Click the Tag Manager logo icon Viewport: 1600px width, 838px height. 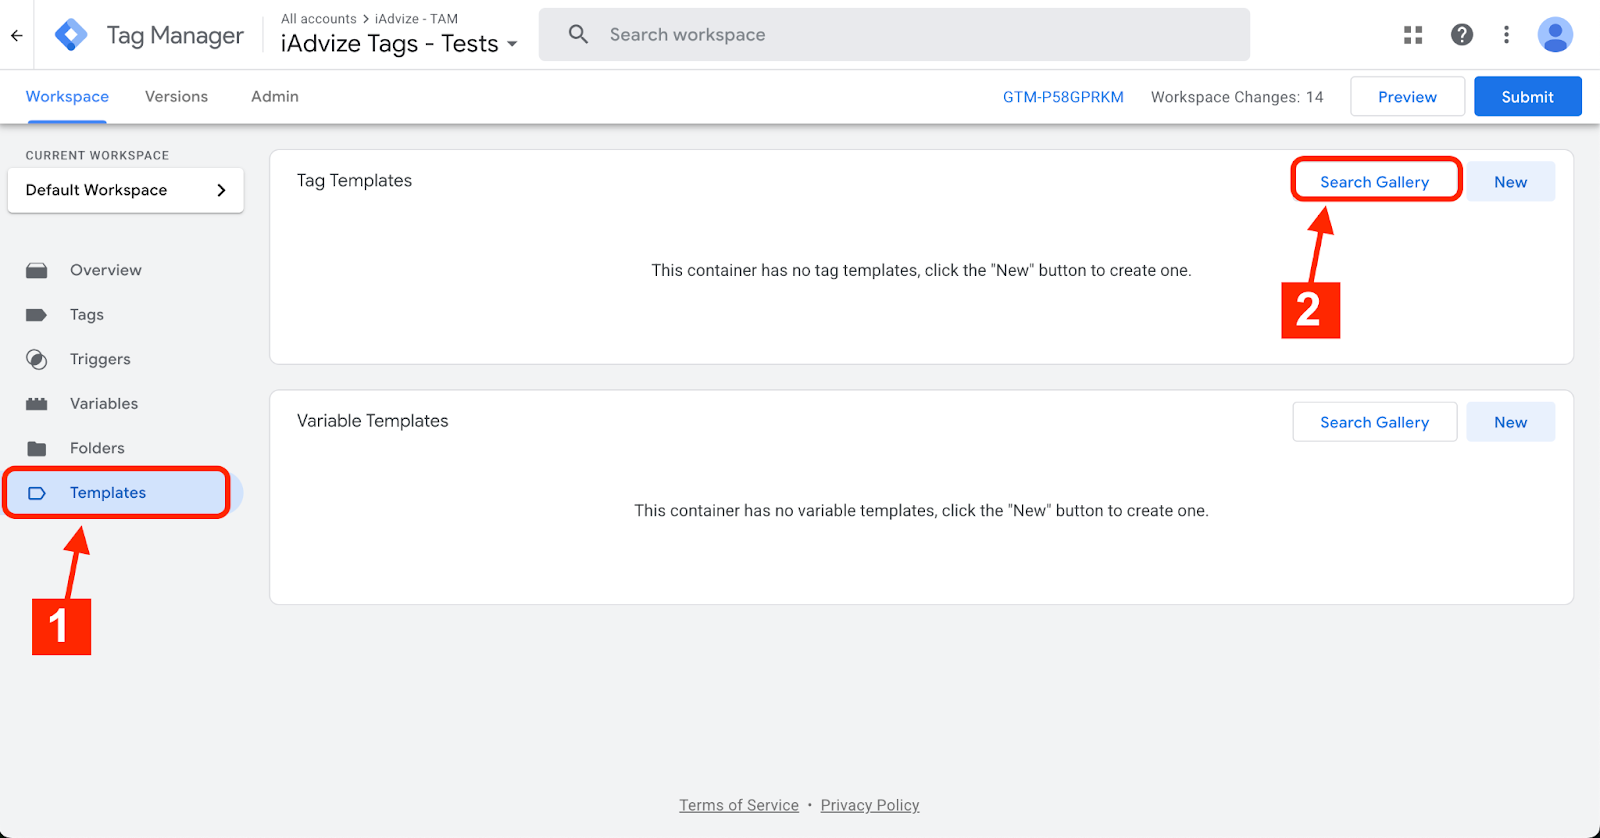(71, 35)
